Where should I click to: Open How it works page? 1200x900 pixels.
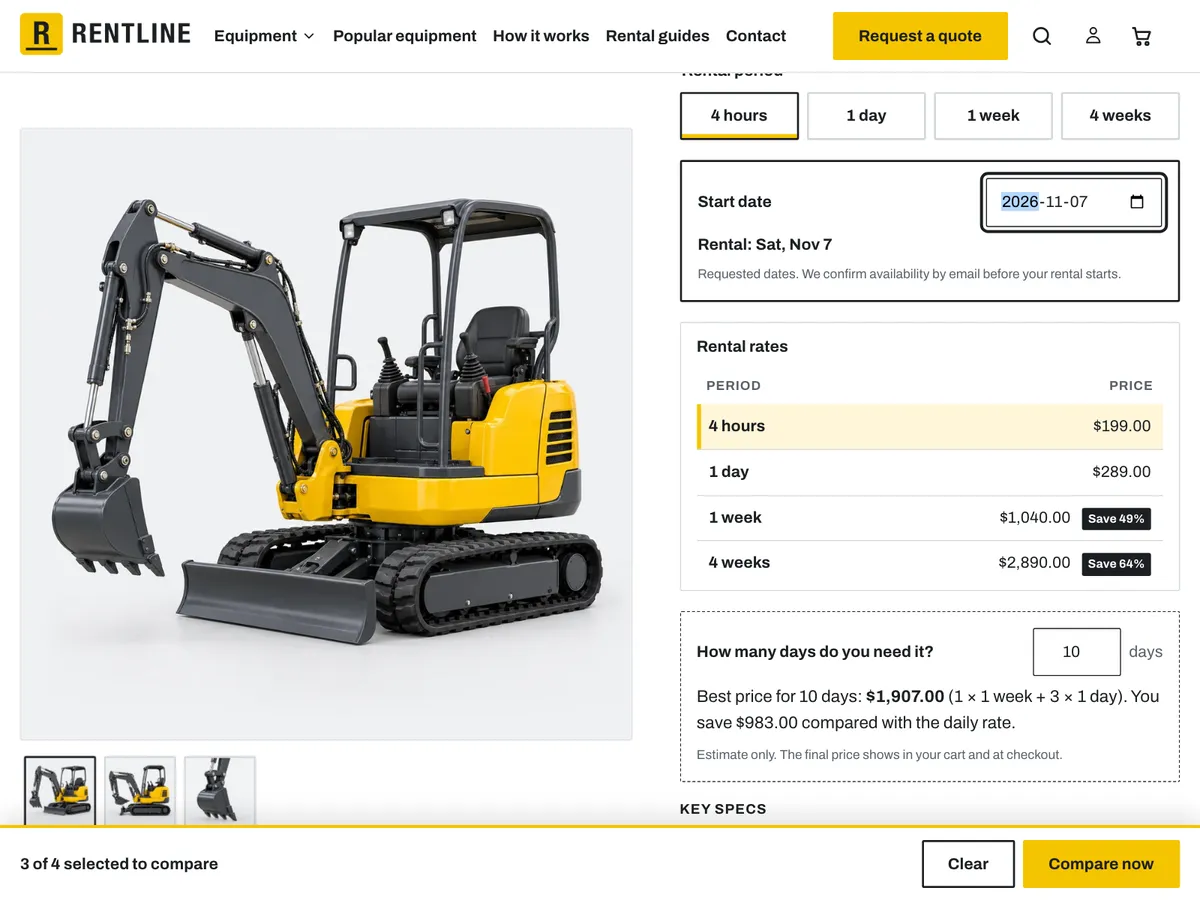tap(541, 36)
